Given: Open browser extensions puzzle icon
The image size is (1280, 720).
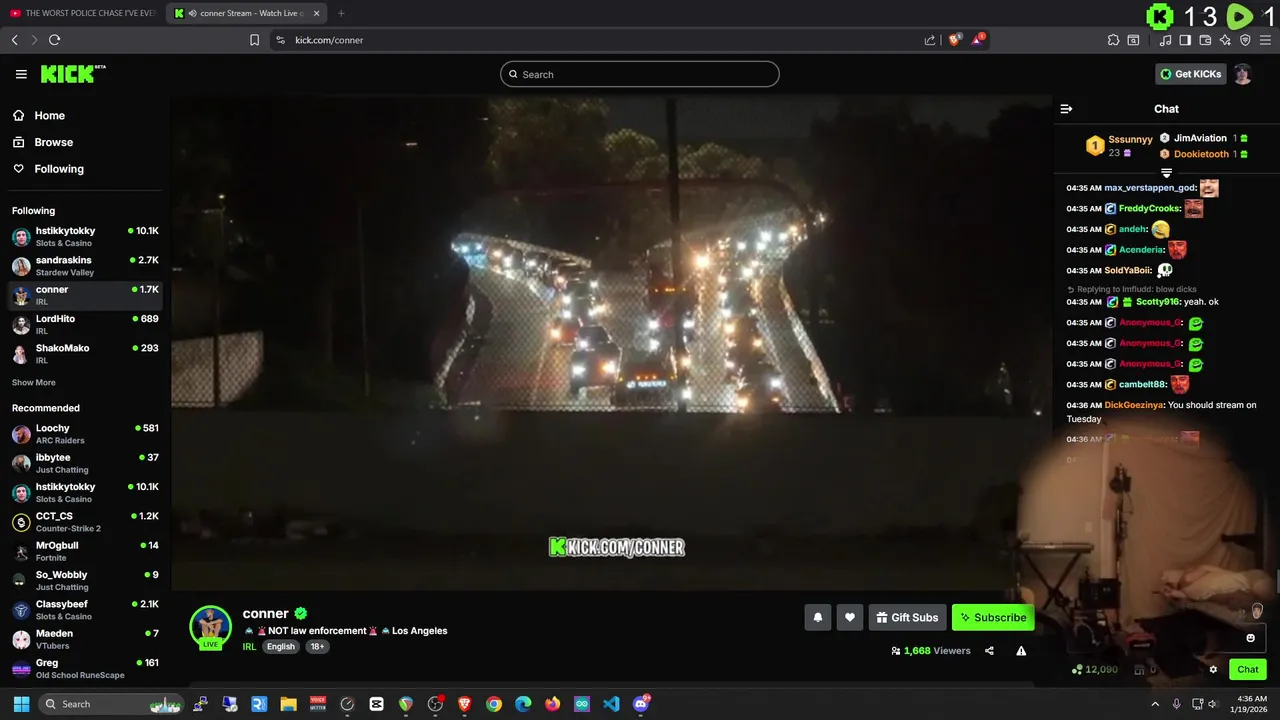Looking at the screenshot, I should coord(1113,40).
